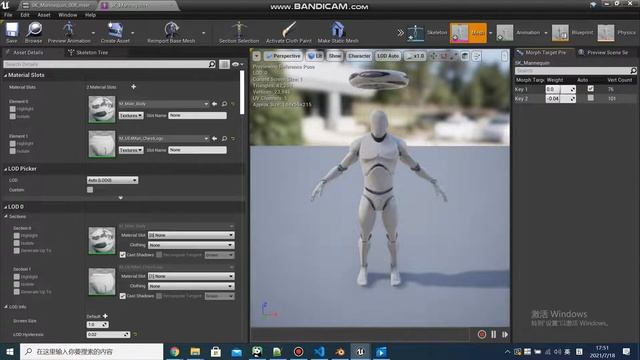Screen dimensions: 640x360
Task: Open Textures dropdown for Element 1
Action: [x=131, y=150]
